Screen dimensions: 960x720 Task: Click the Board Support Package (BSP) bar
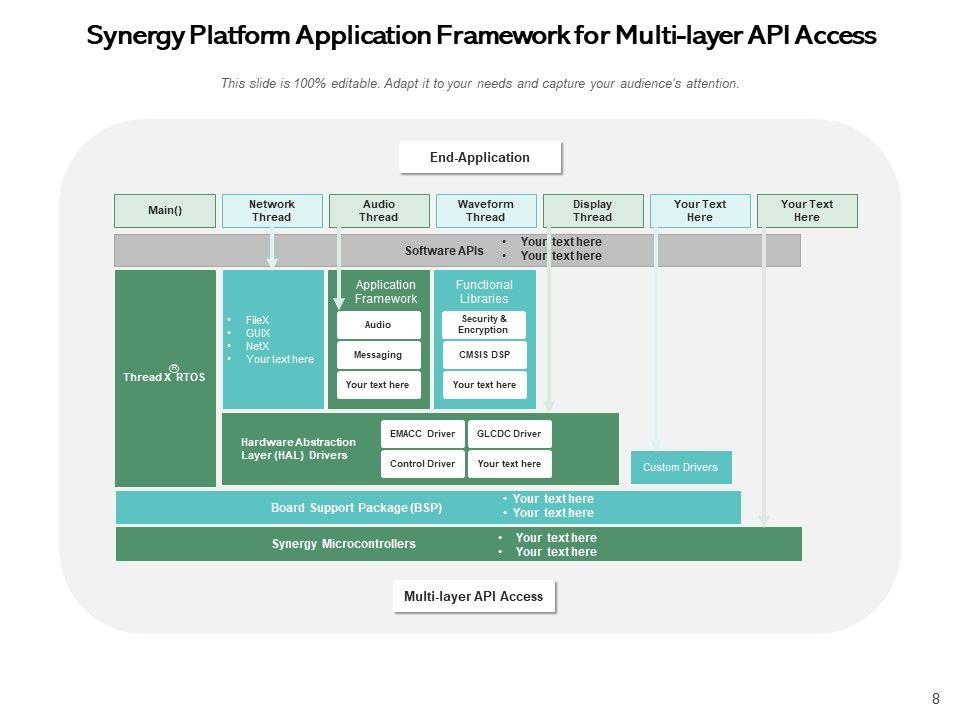point(357,508)
